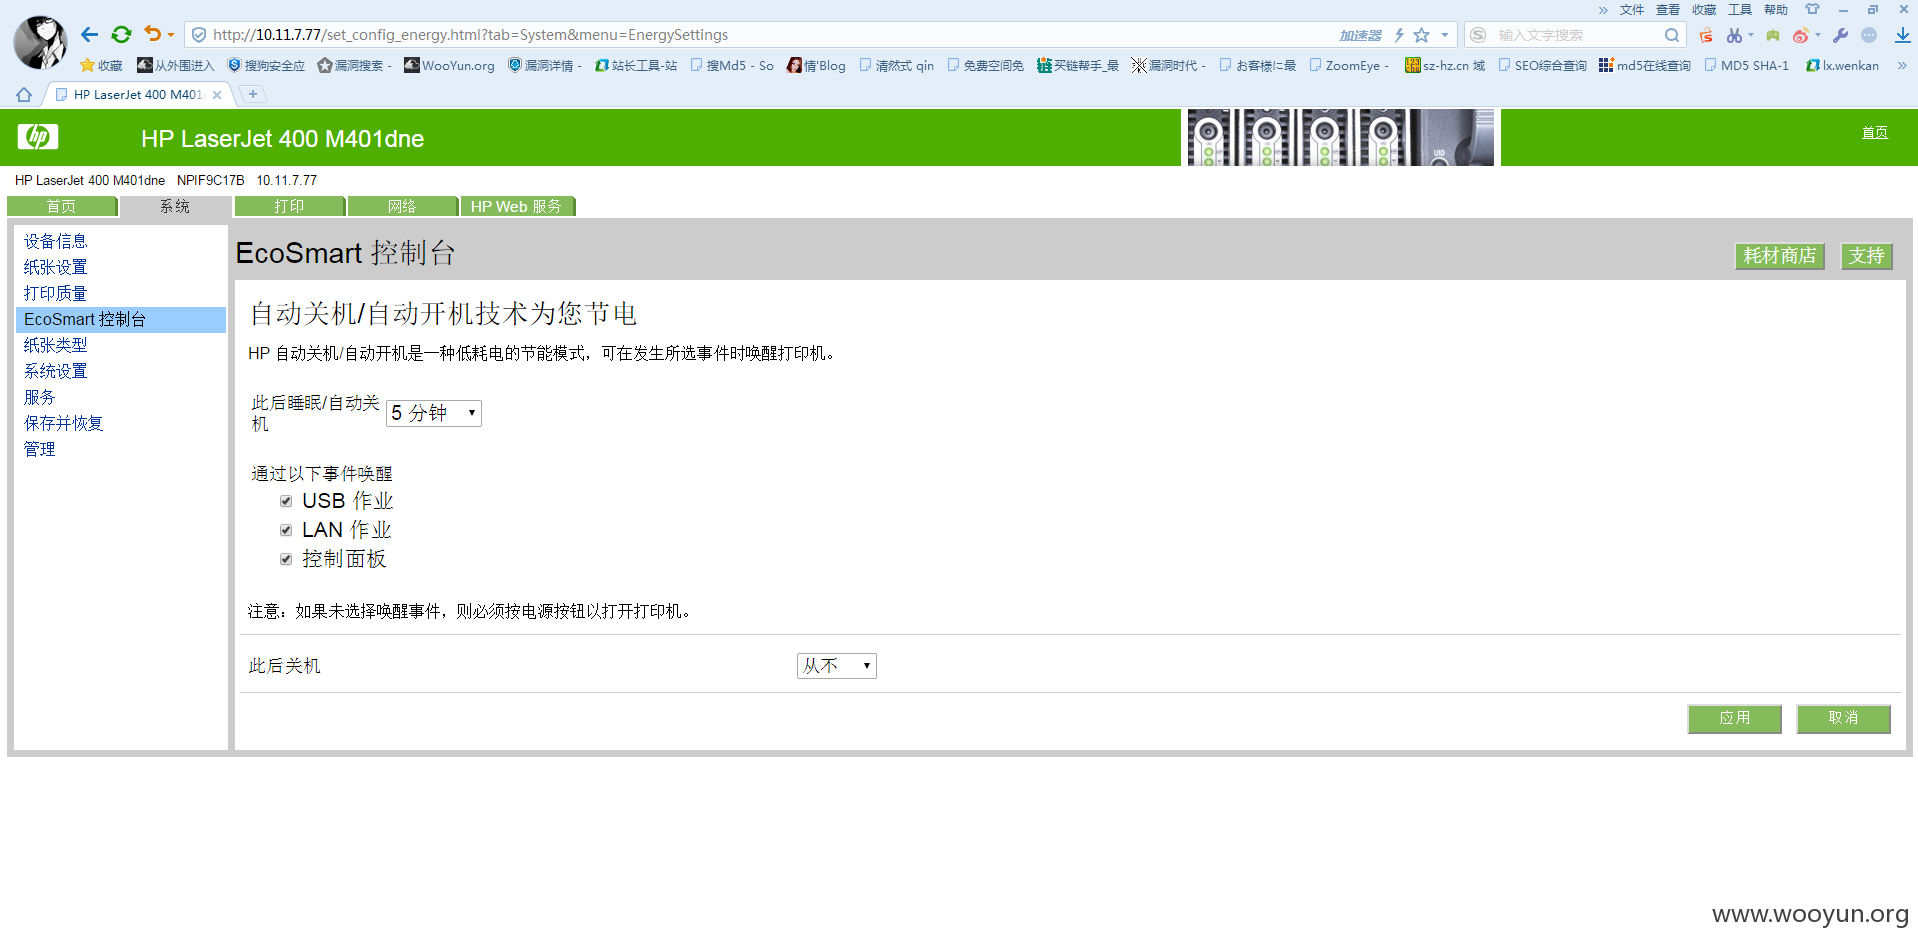Click the lightning bolt speed mode icon
Viewport: 1918px width, 943px height.
[1399, 35]
